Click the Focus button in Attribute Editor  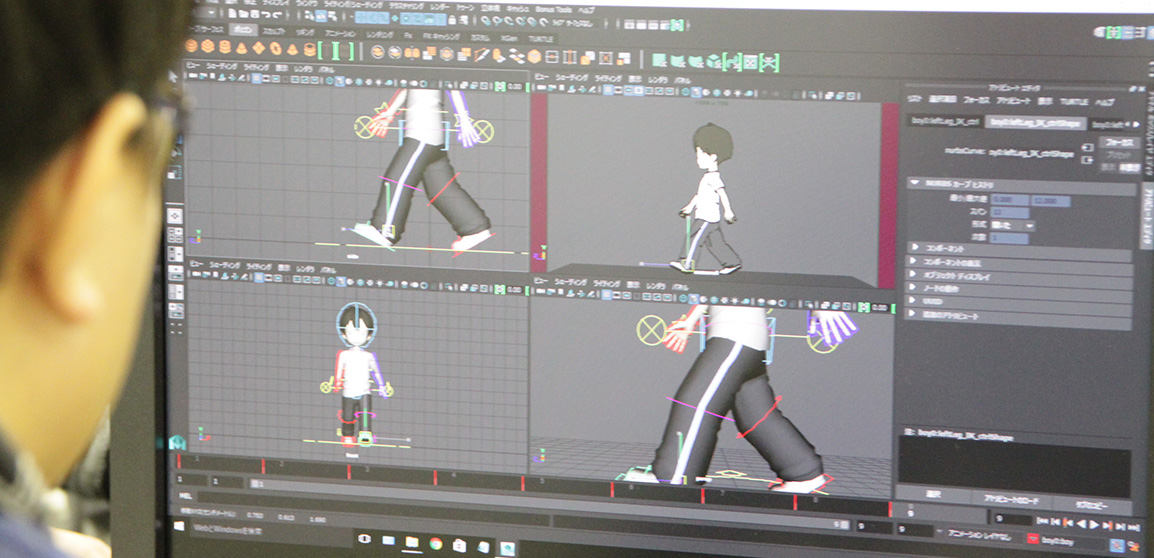1118,142
